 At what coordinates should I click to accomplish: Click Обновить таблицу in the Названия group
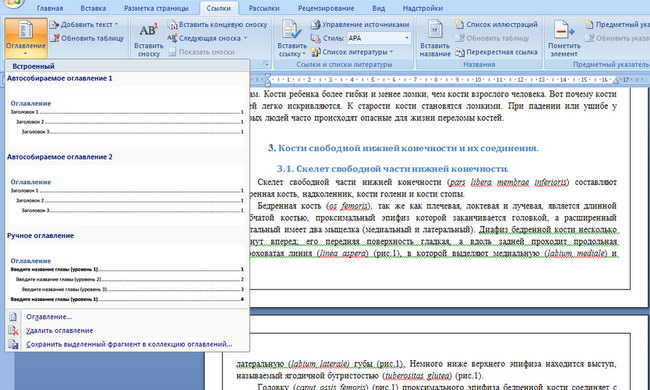[492, 39]
